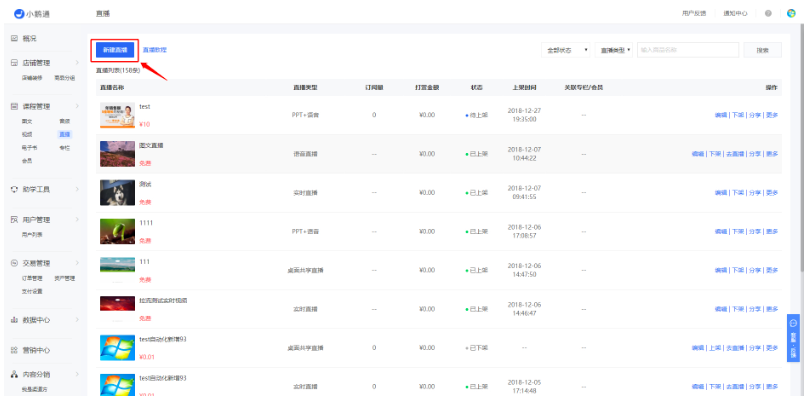Go to 音频 under 课程管理

(x=65, y=121)
